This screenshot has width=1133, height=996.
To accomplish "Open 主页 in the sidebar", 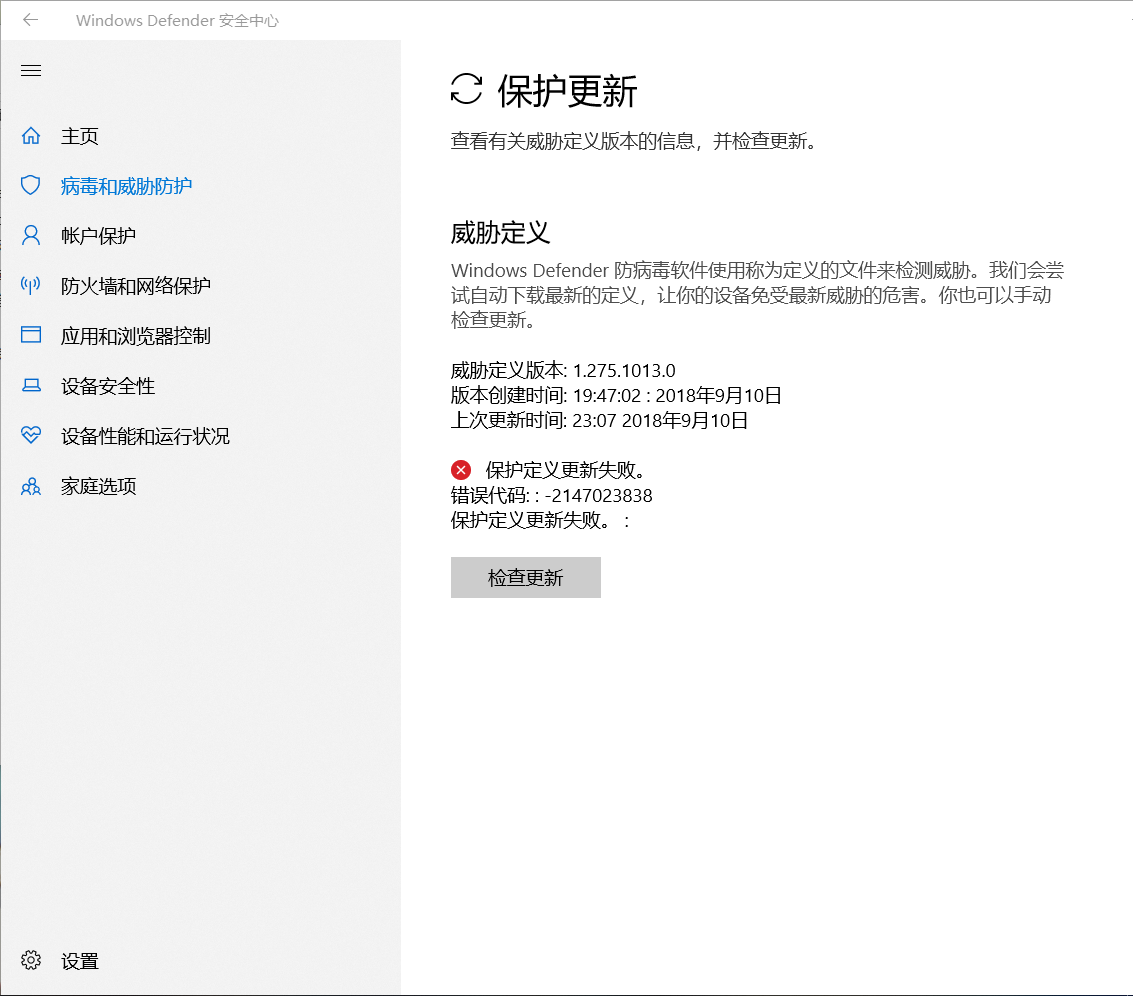I will 79,136.
